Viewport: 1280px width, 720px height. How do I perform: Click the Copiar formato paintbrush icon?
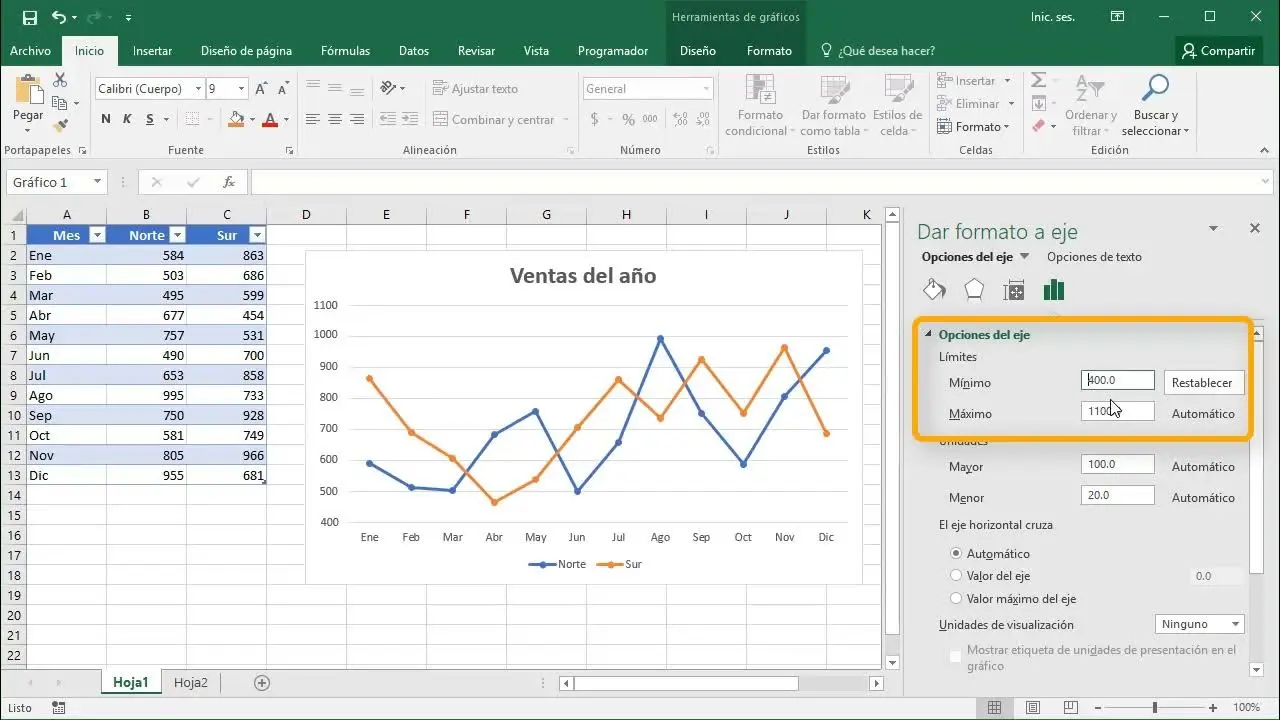pos(60,126)
